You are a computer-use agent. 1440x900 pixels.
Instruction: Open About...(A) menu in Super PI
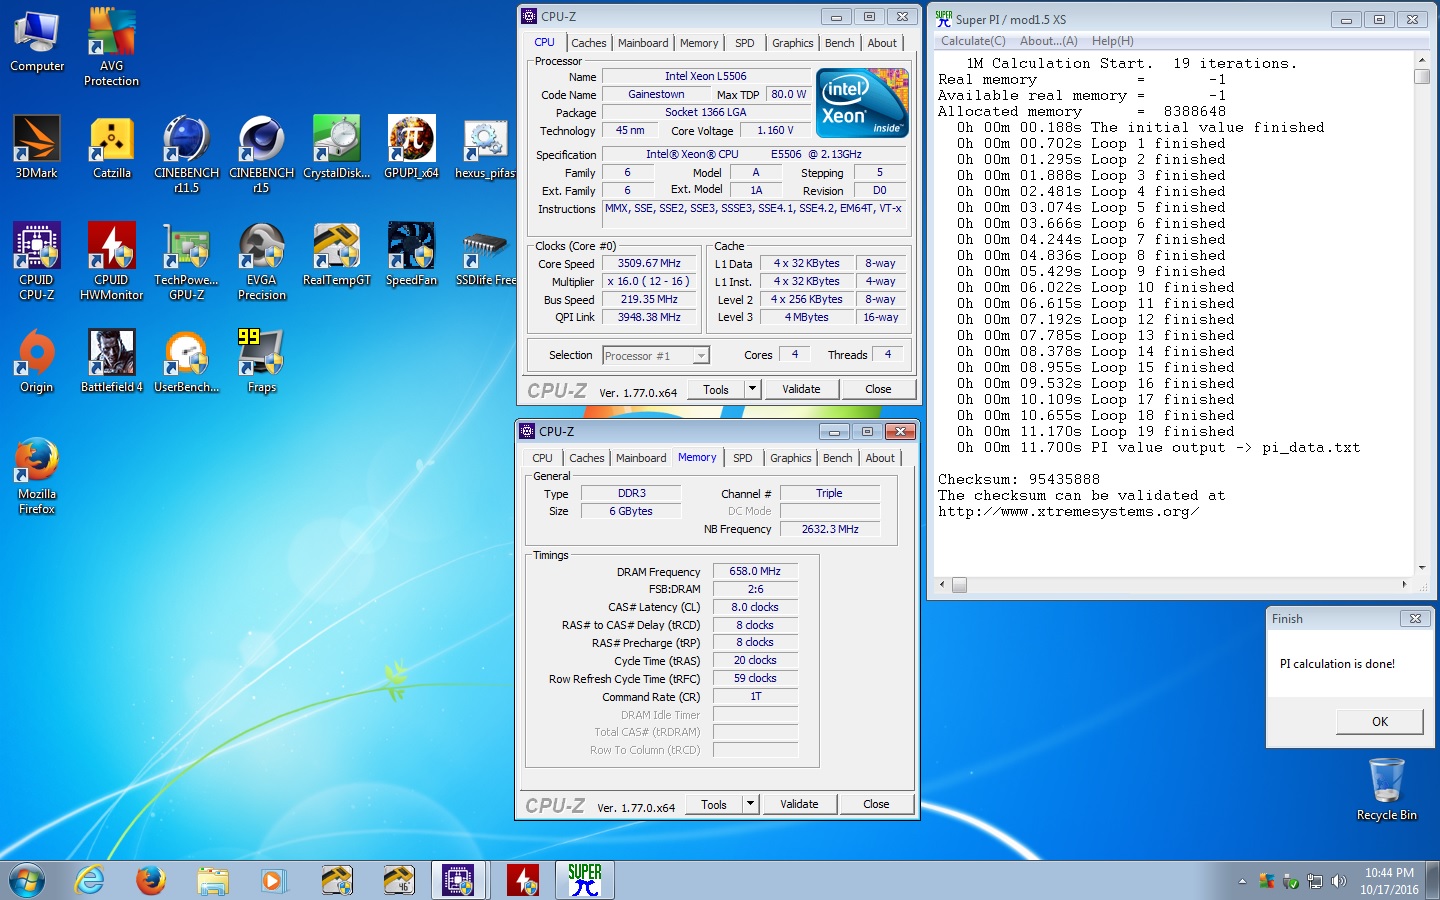(1049, 41)
